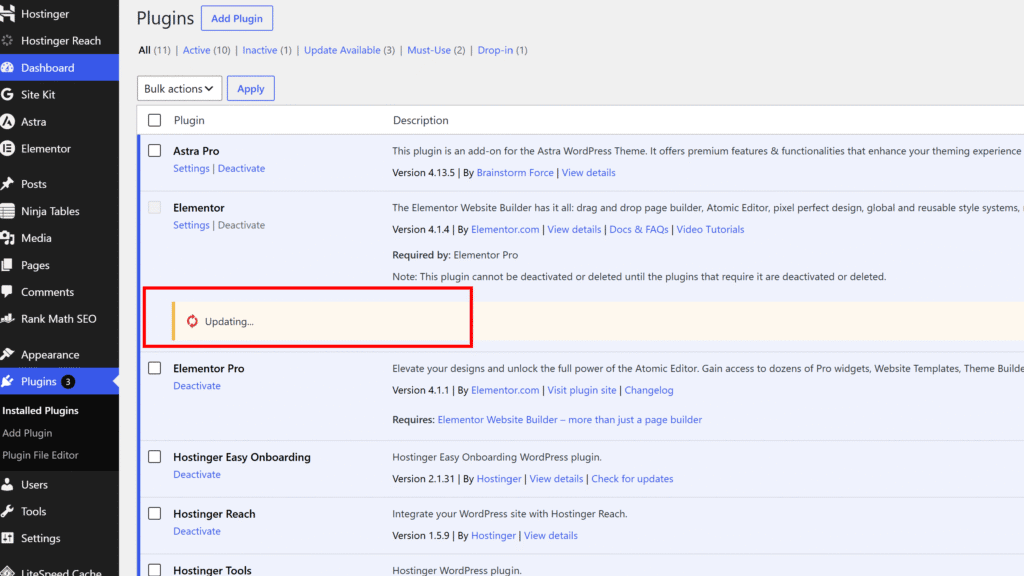Click the disabled Elementor plugin checkbox
The width and height of the screenshot is (1024, 576).
coord(154,208)
